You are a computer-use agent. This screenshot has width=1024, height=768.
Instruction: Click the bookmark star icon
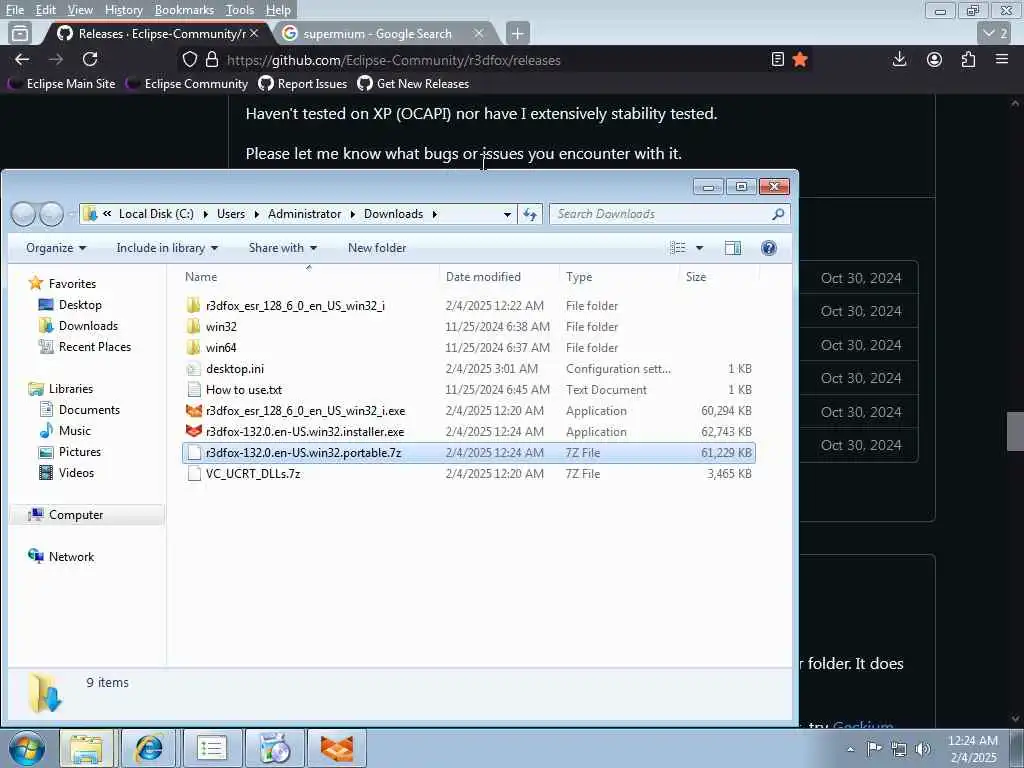pos(800,60)
